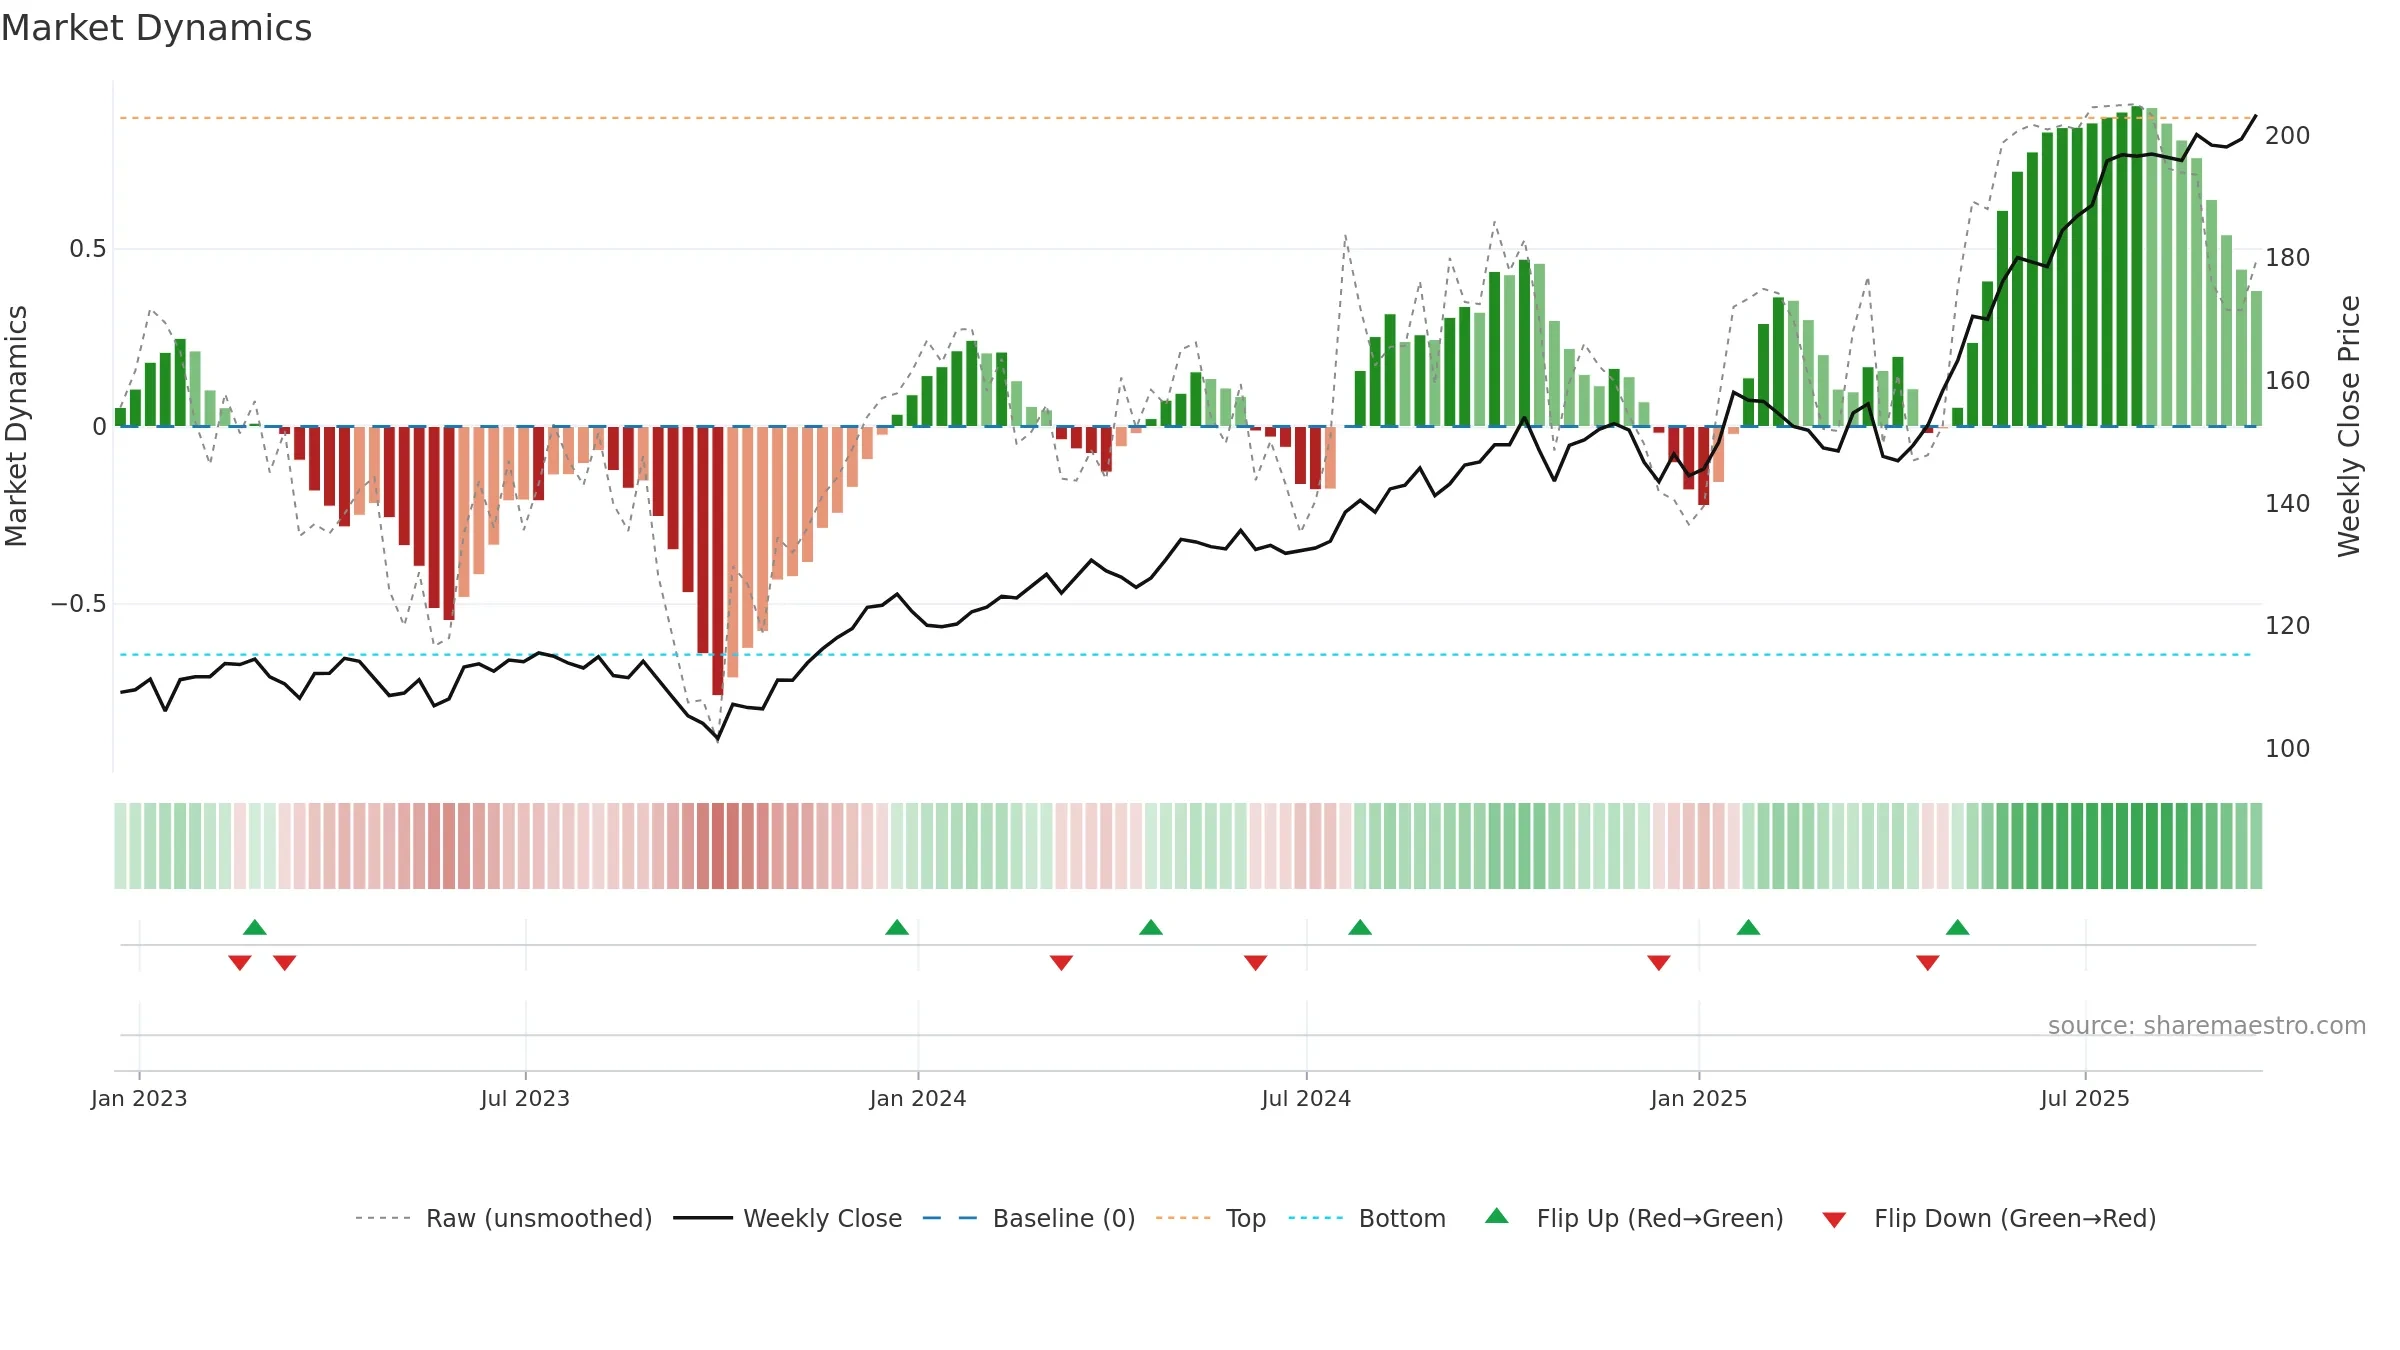
Task: Click the red Flip Down triangle in legend
Action: pos(1834,1220)
